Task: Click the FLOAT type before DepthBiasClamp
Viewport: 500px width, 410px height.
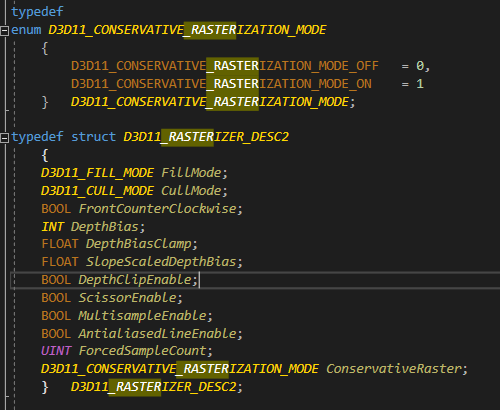Action: point(60,244)
